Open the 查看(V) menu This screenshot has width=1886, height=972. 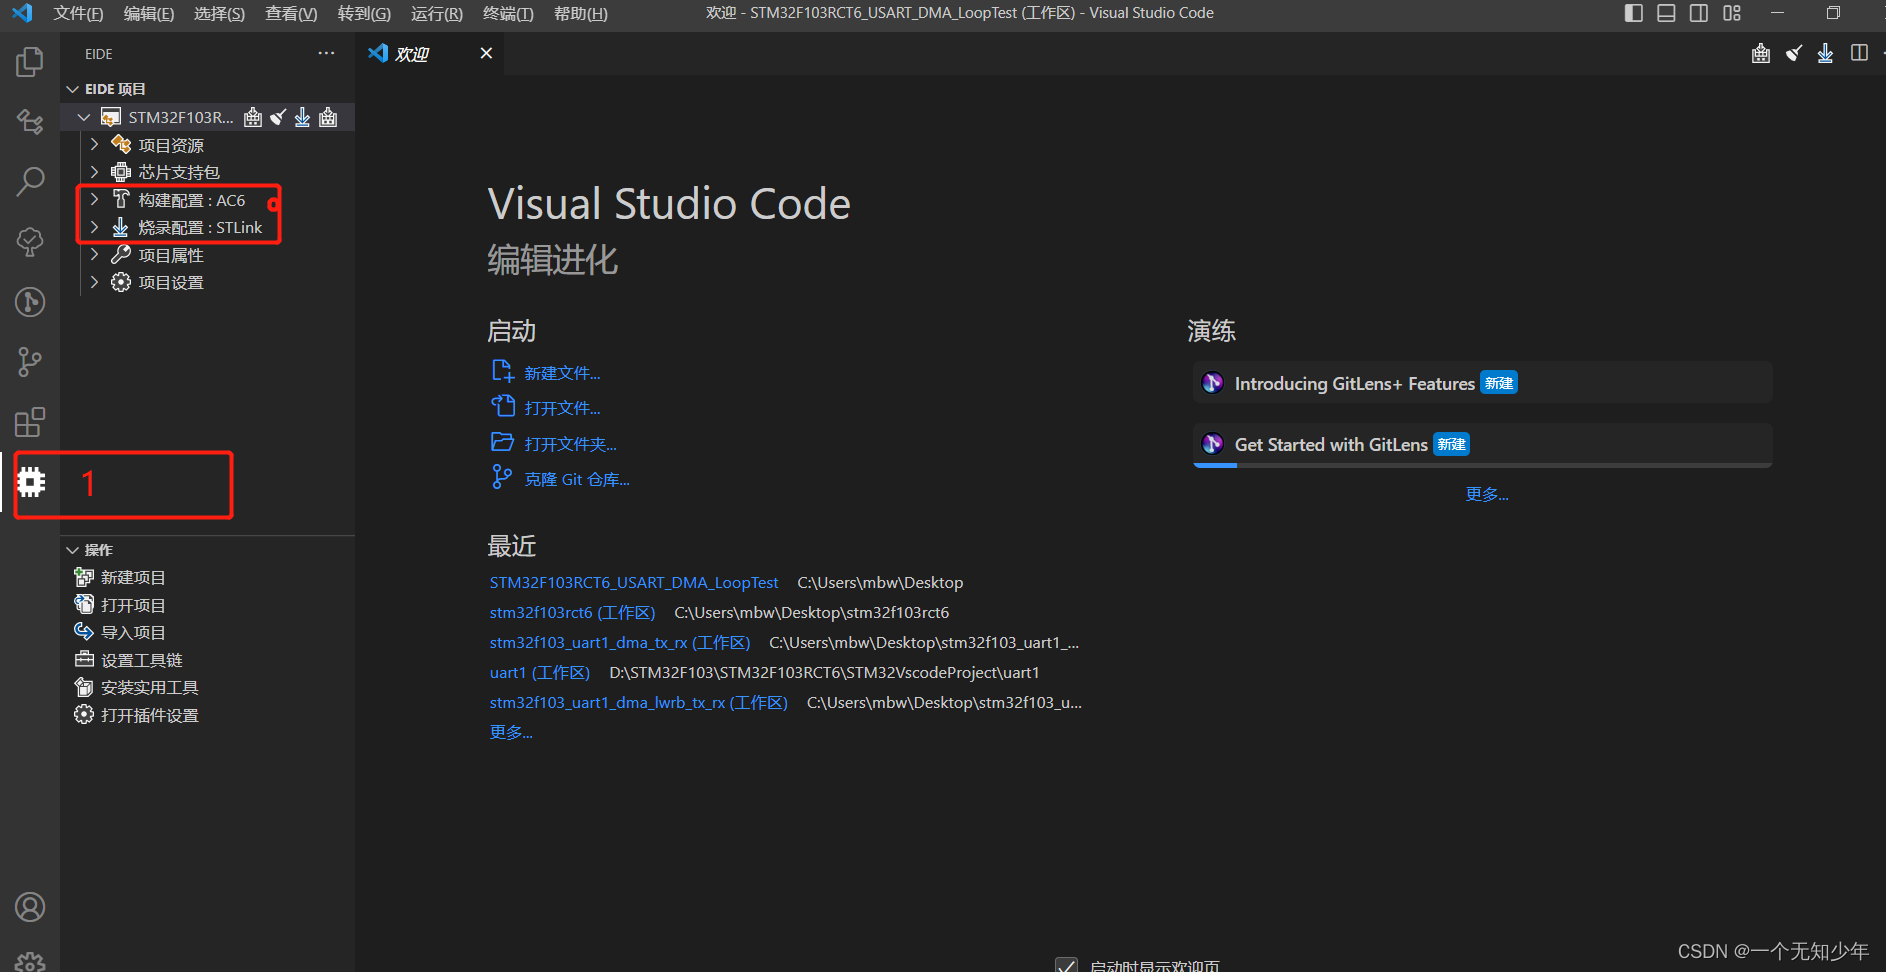pyautogui.click(x=291, y=13)
